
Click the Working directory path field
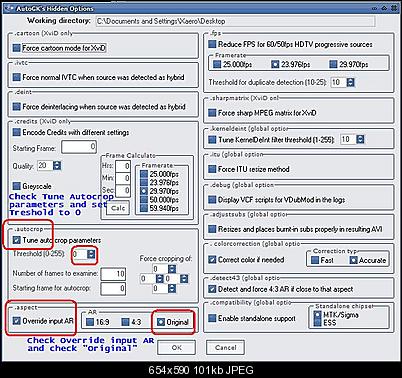tap(235, 21)
